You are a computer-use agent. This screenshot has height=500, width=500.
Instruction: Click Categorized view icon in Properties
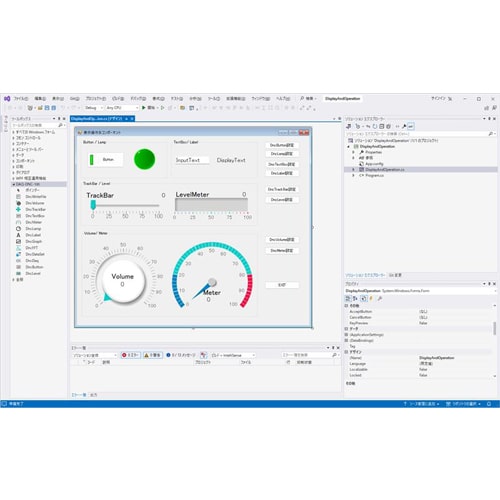click(348, 299)
